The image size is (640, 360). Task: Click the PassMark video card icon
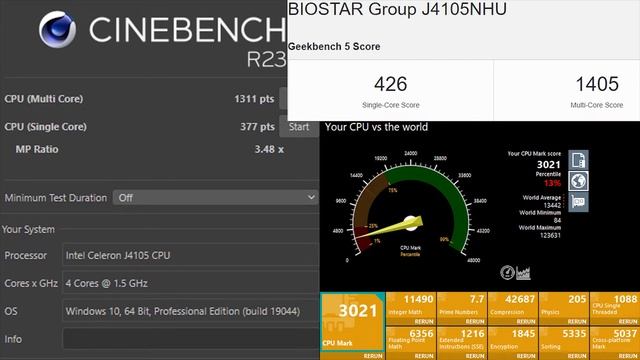[578, 202]
